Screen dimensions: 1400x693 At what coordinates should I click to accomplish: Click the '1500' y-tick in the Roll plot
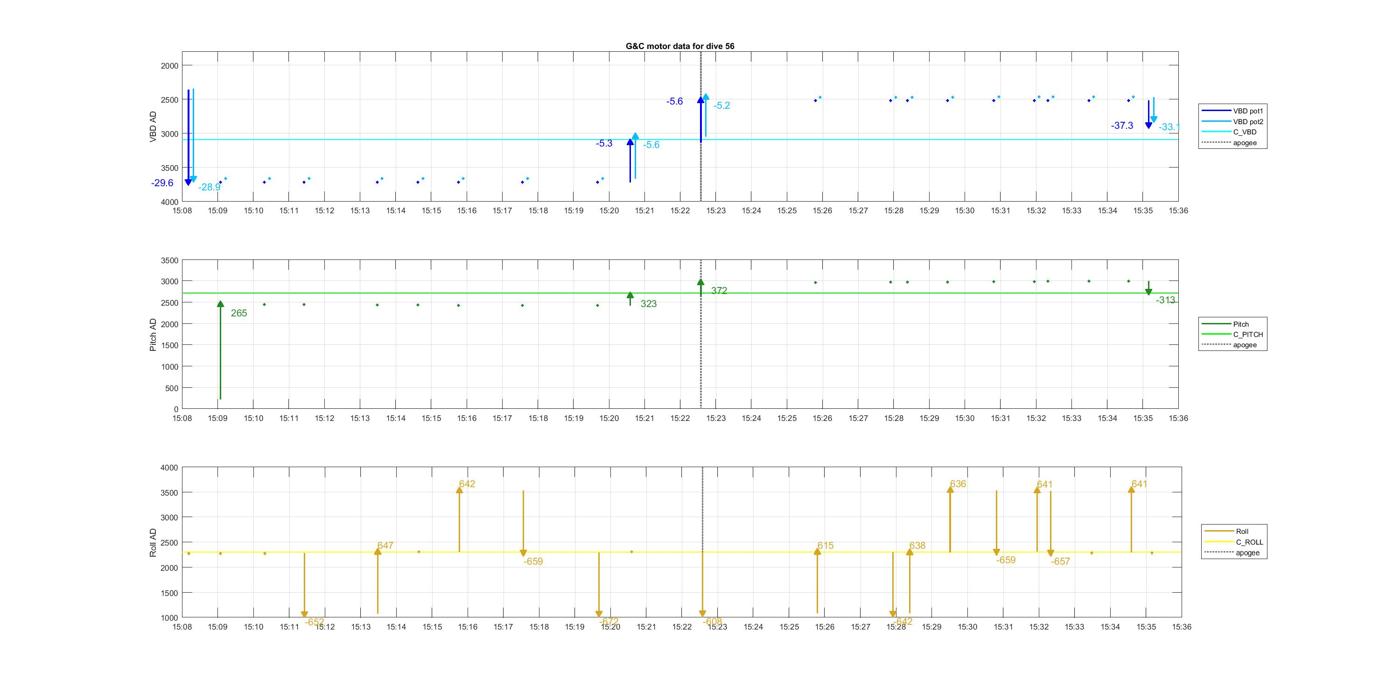click(x=169, y=593)
